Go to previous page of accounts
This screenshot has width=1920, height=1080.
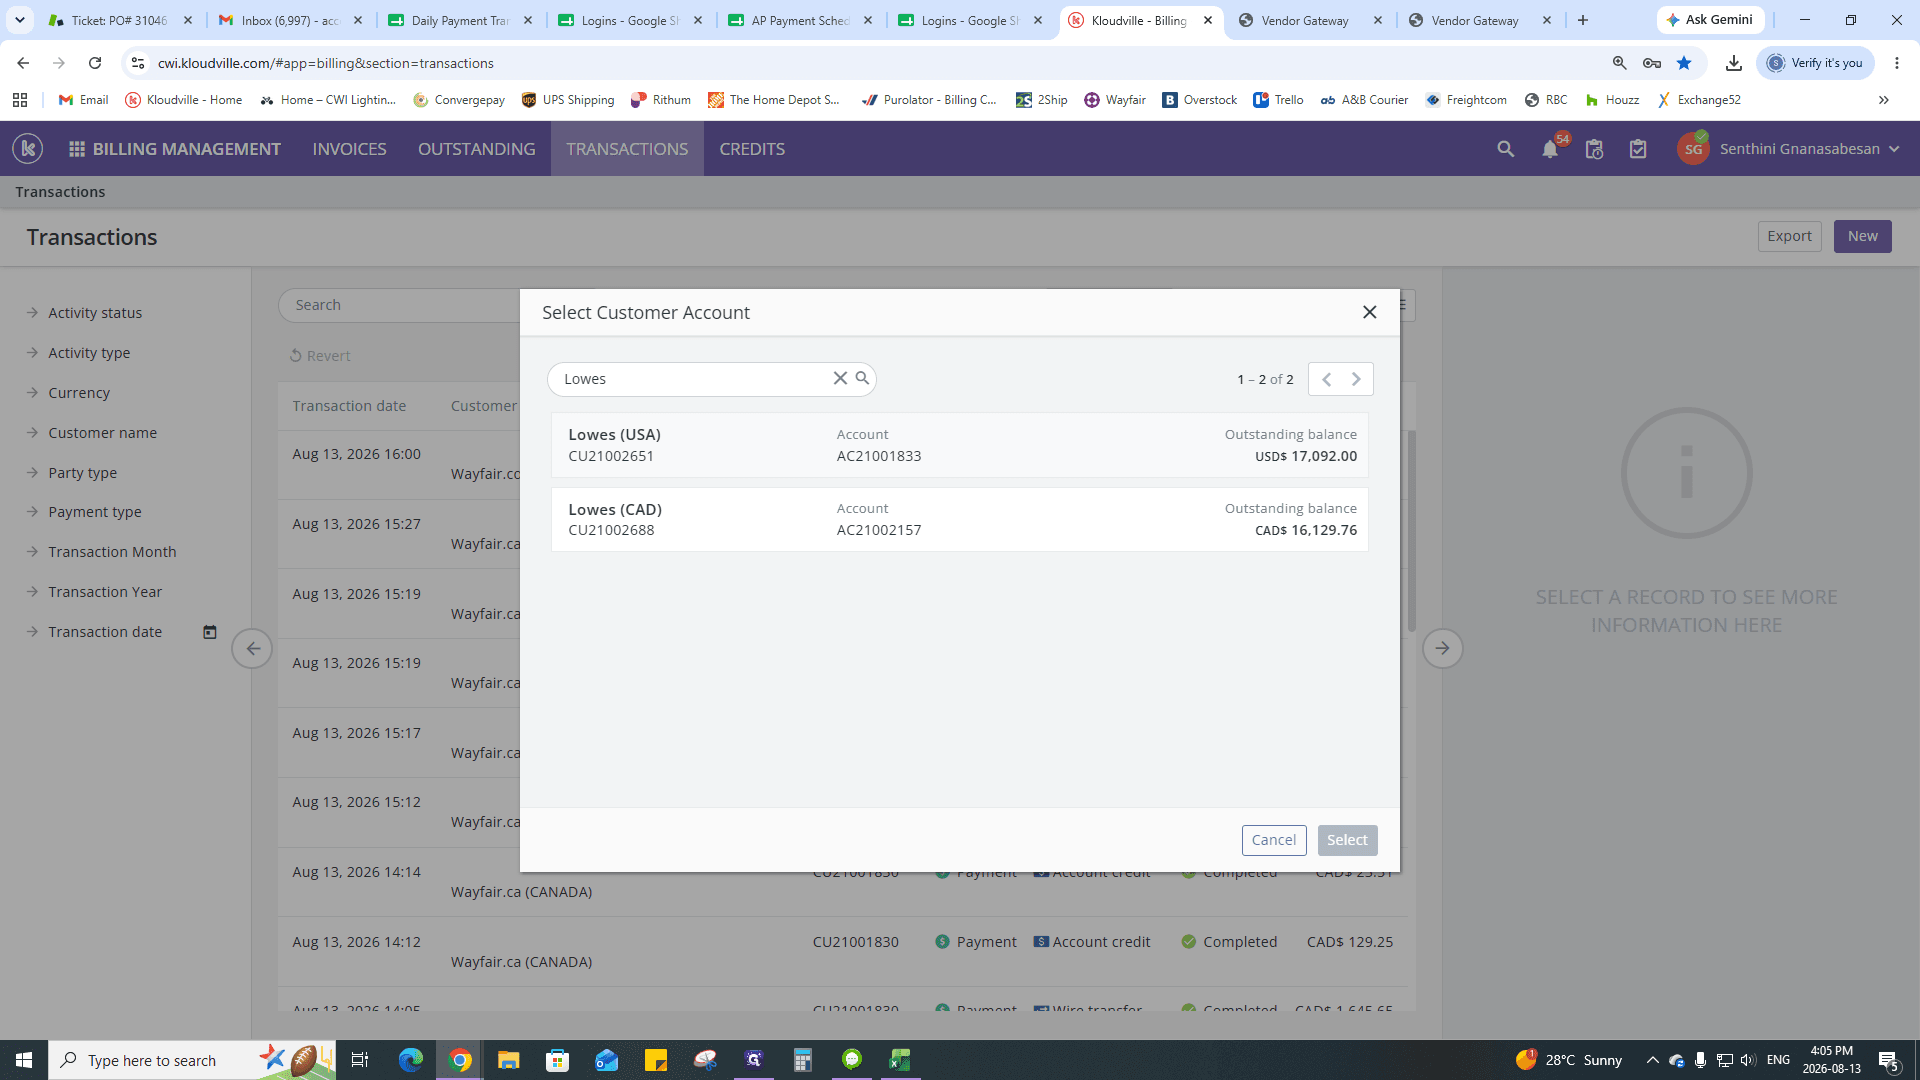1326,379
